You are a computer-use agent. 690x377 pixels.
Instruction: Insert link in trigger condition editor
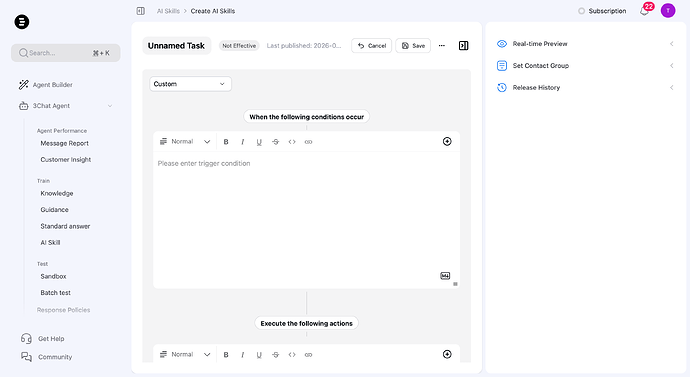point(308,142)
